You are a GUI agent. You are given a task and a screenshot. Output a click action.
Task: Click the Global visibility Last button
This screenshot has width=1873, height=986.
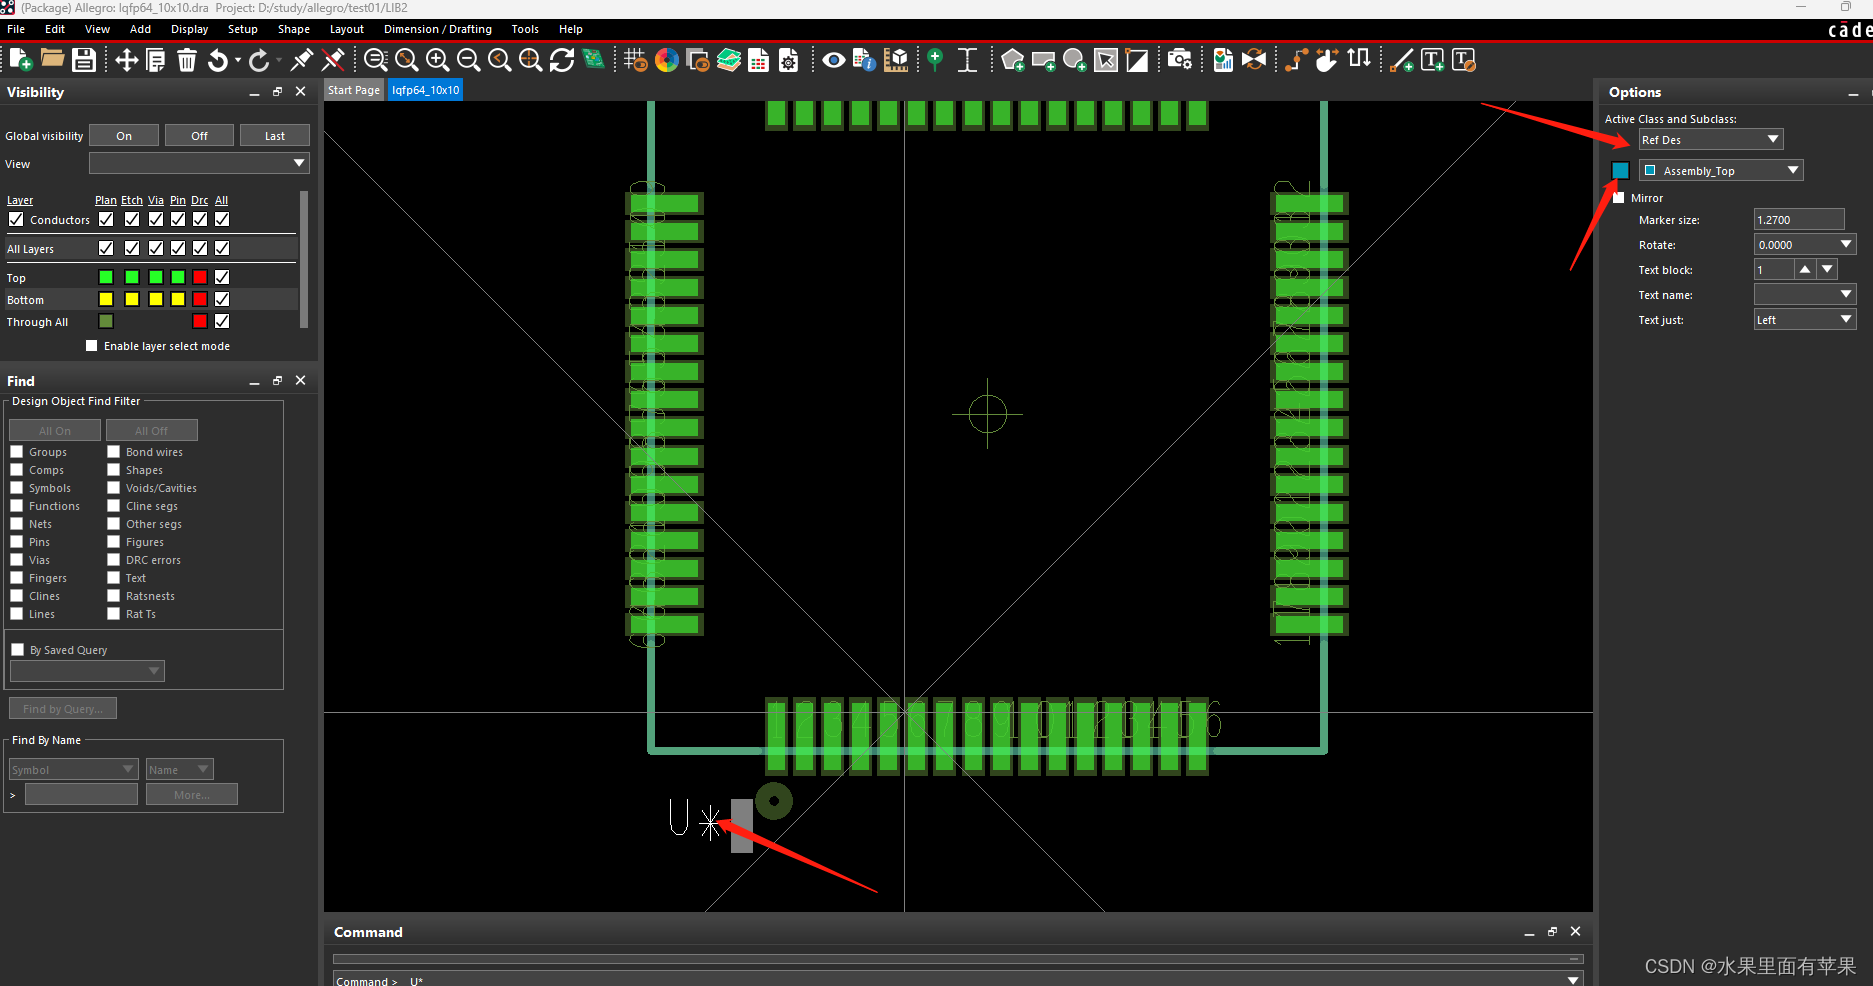coord(274,136)
